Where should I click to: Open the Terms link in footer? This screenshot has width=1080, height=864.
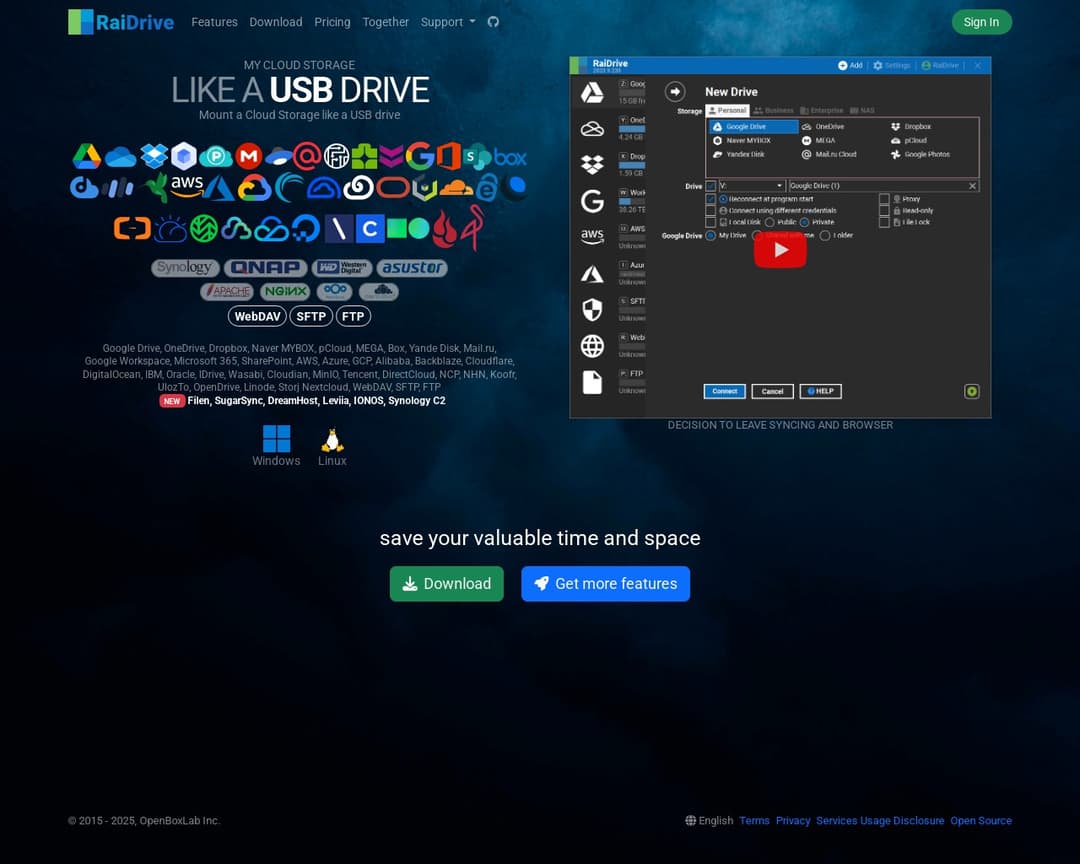pyautogui.click(x=754, y=821)
